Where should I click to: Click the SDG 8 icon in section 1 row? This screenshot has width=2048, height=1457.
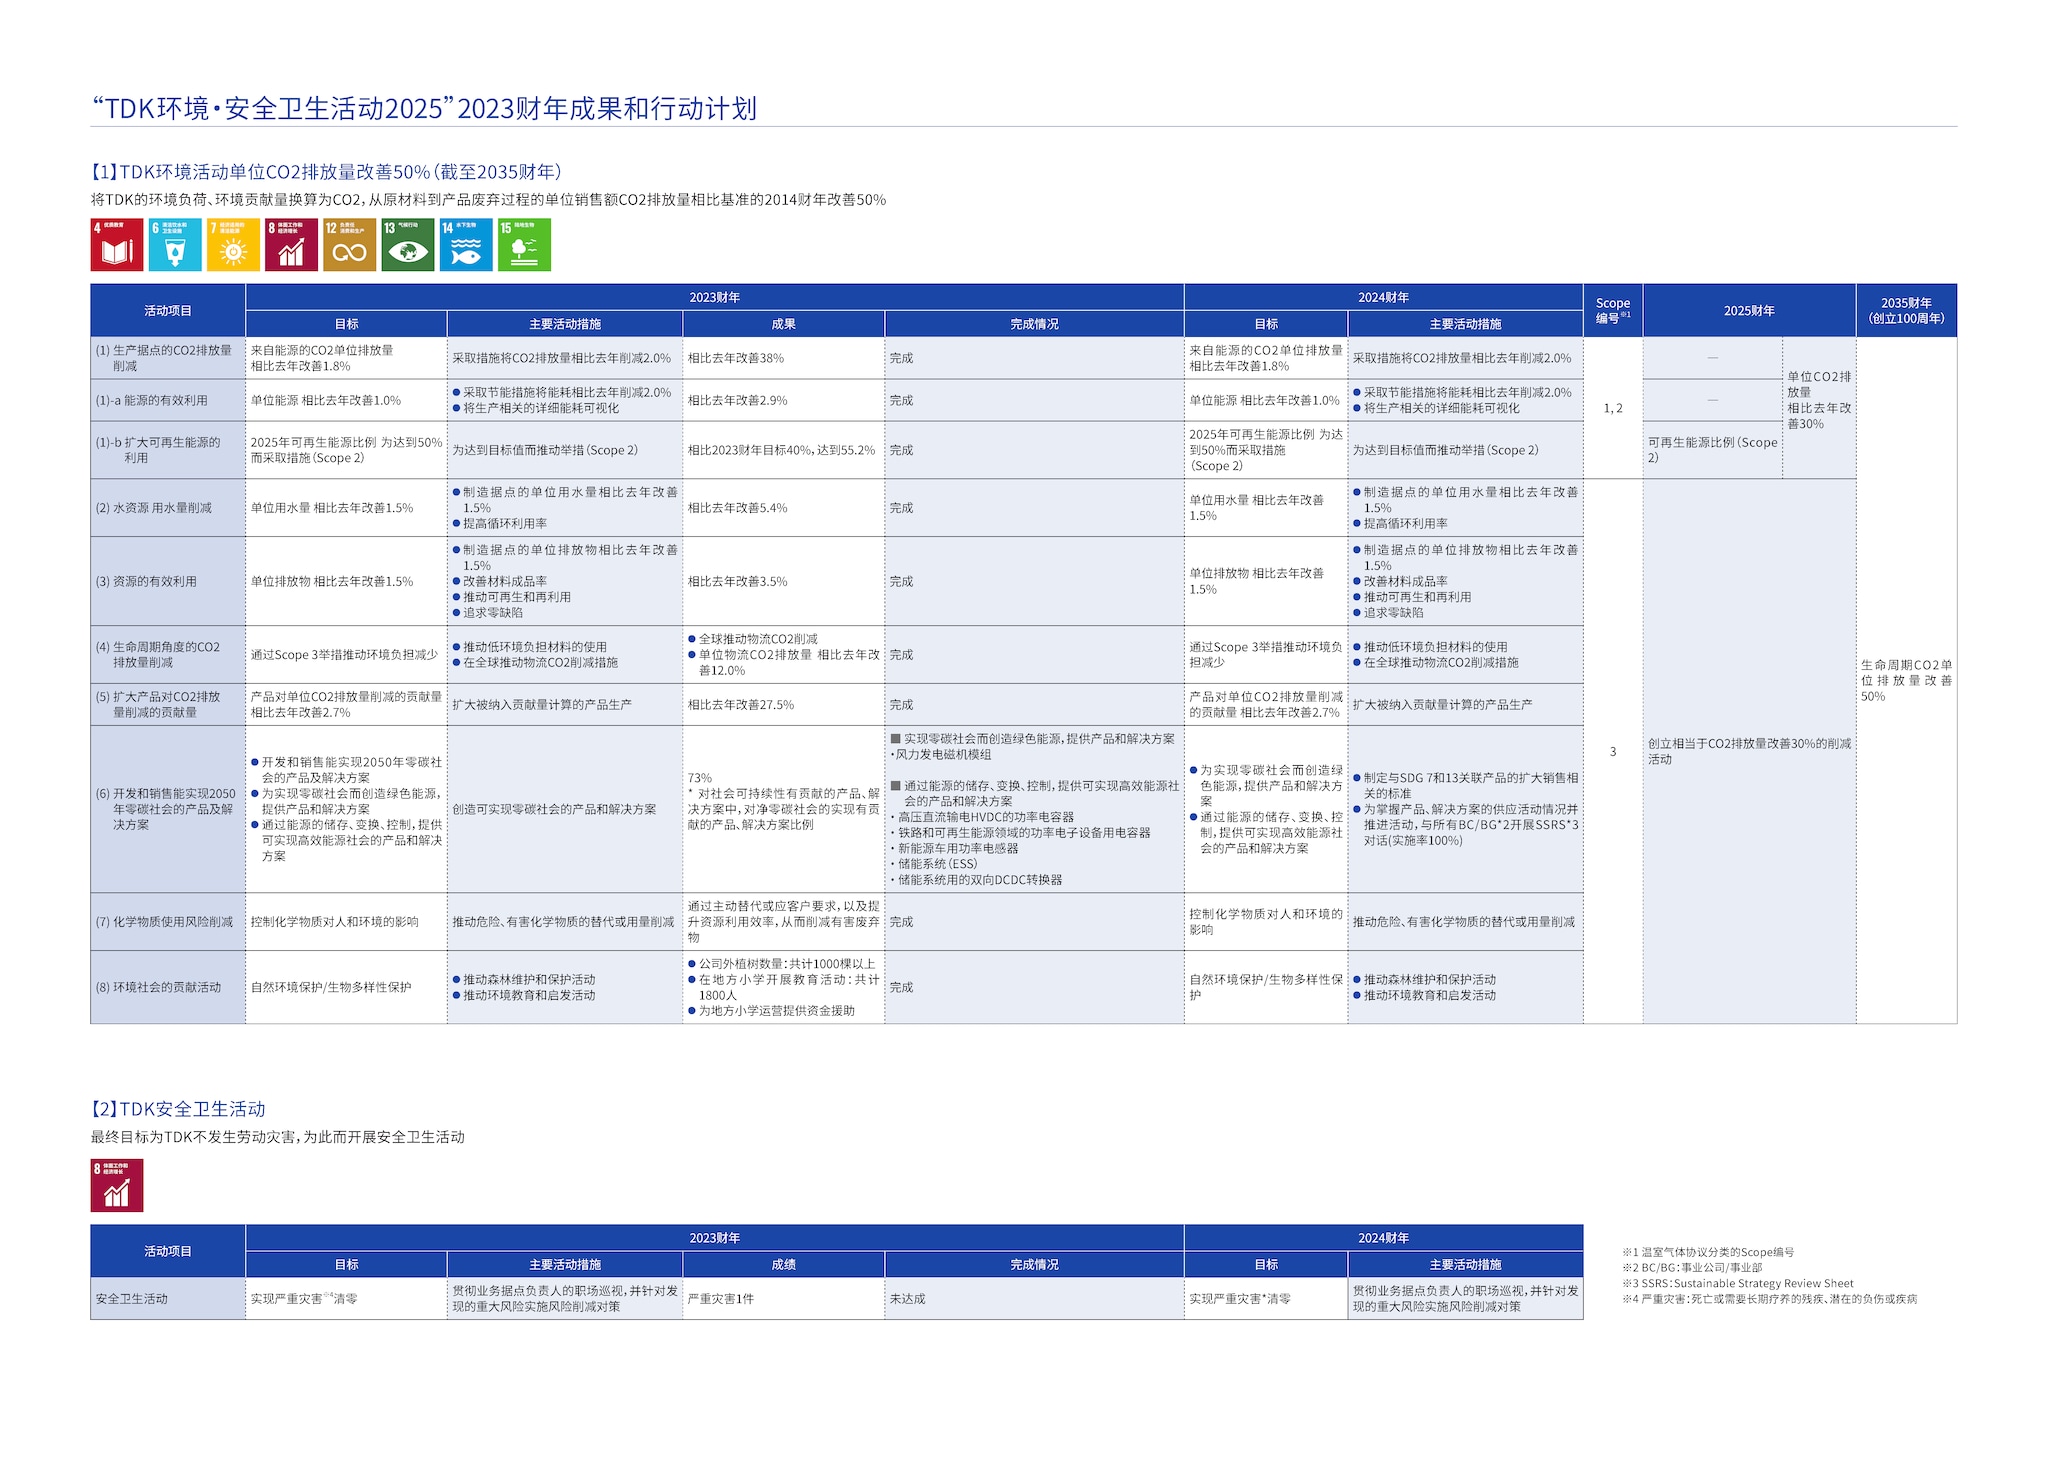291,245
